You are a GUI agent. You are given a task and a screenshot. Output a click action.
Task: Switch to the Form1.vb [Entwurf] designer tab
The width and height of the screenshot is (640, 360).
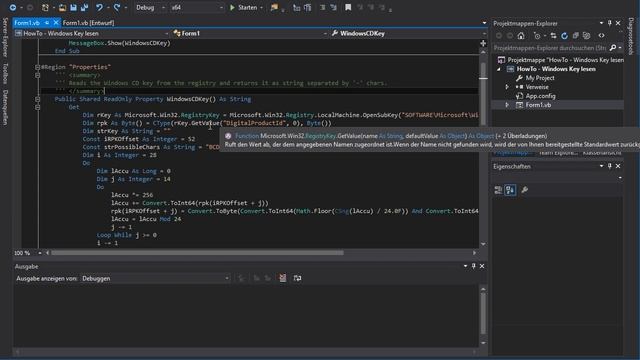click(89, 23)
